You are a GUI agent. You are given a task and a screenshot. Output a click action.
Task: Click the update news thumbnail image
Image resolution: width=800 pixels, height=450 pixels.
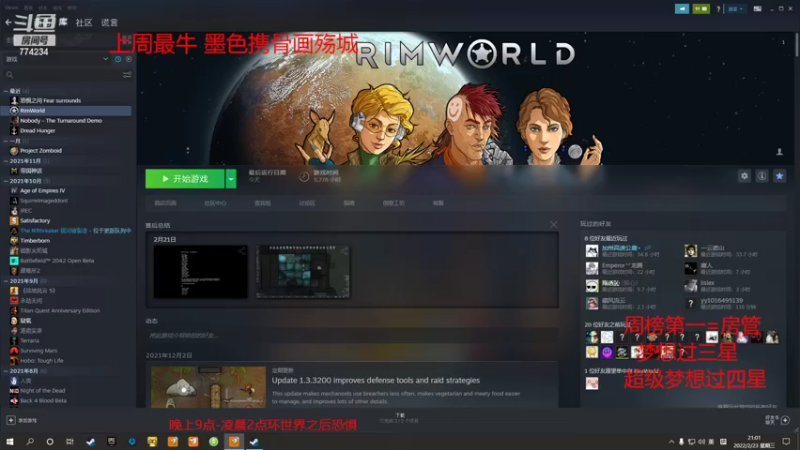(208, 387)
